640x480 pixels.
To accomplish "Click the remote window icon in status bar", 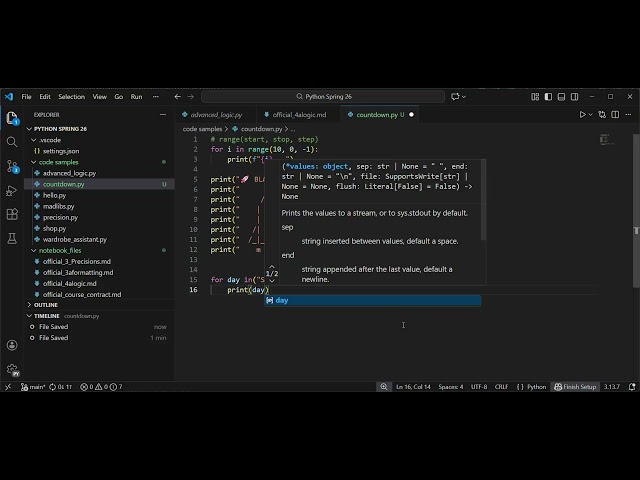I will tap(8, 387).
